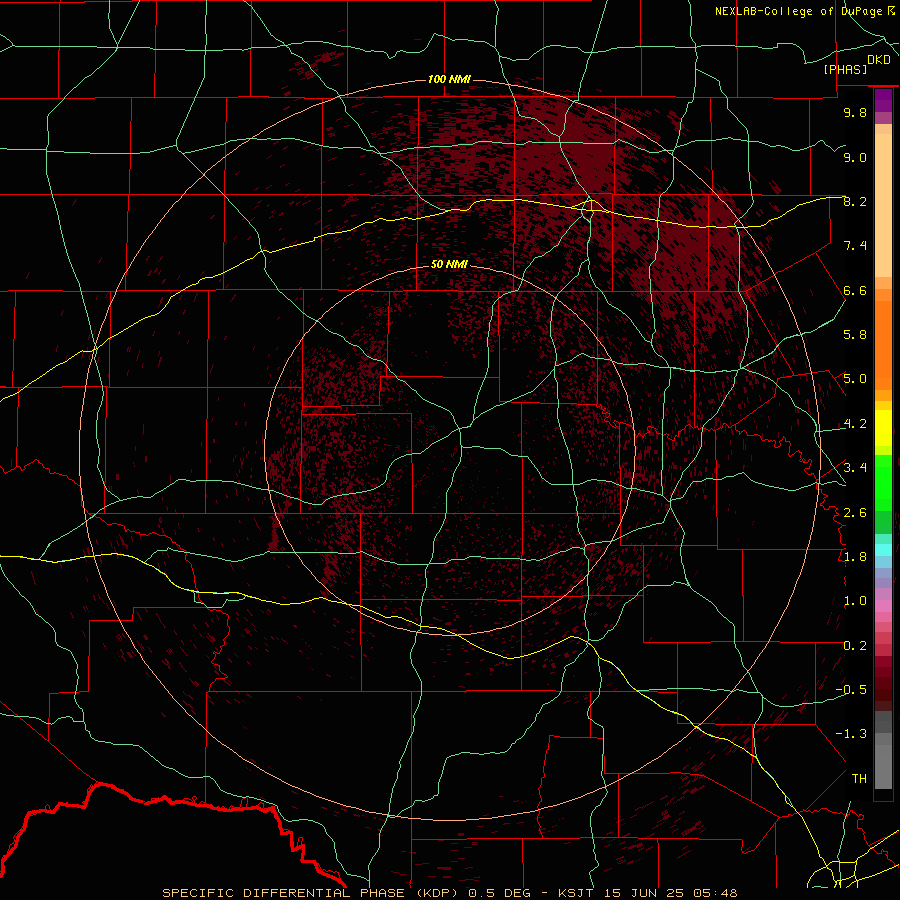Click the -0.5 scale value
The height and width of the screenshot is (900, 900).
point(851,690)
